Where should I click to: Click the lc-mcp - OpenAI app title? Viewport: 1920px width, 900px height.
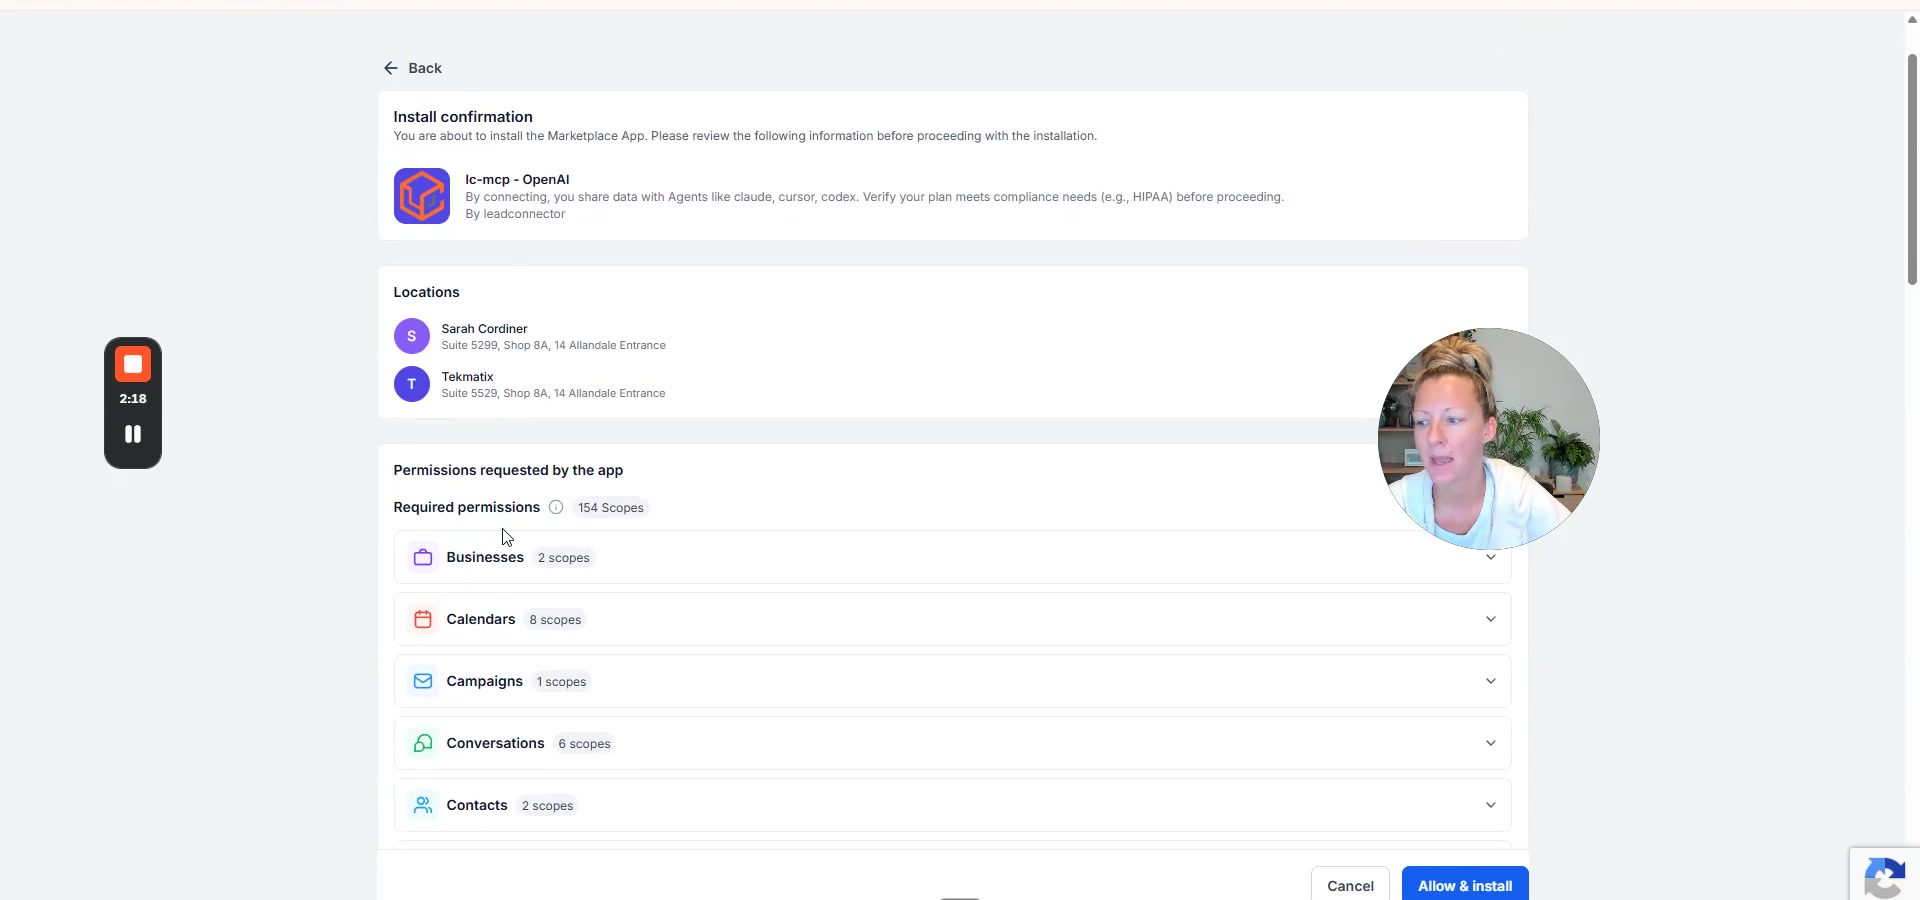(517, 179)
